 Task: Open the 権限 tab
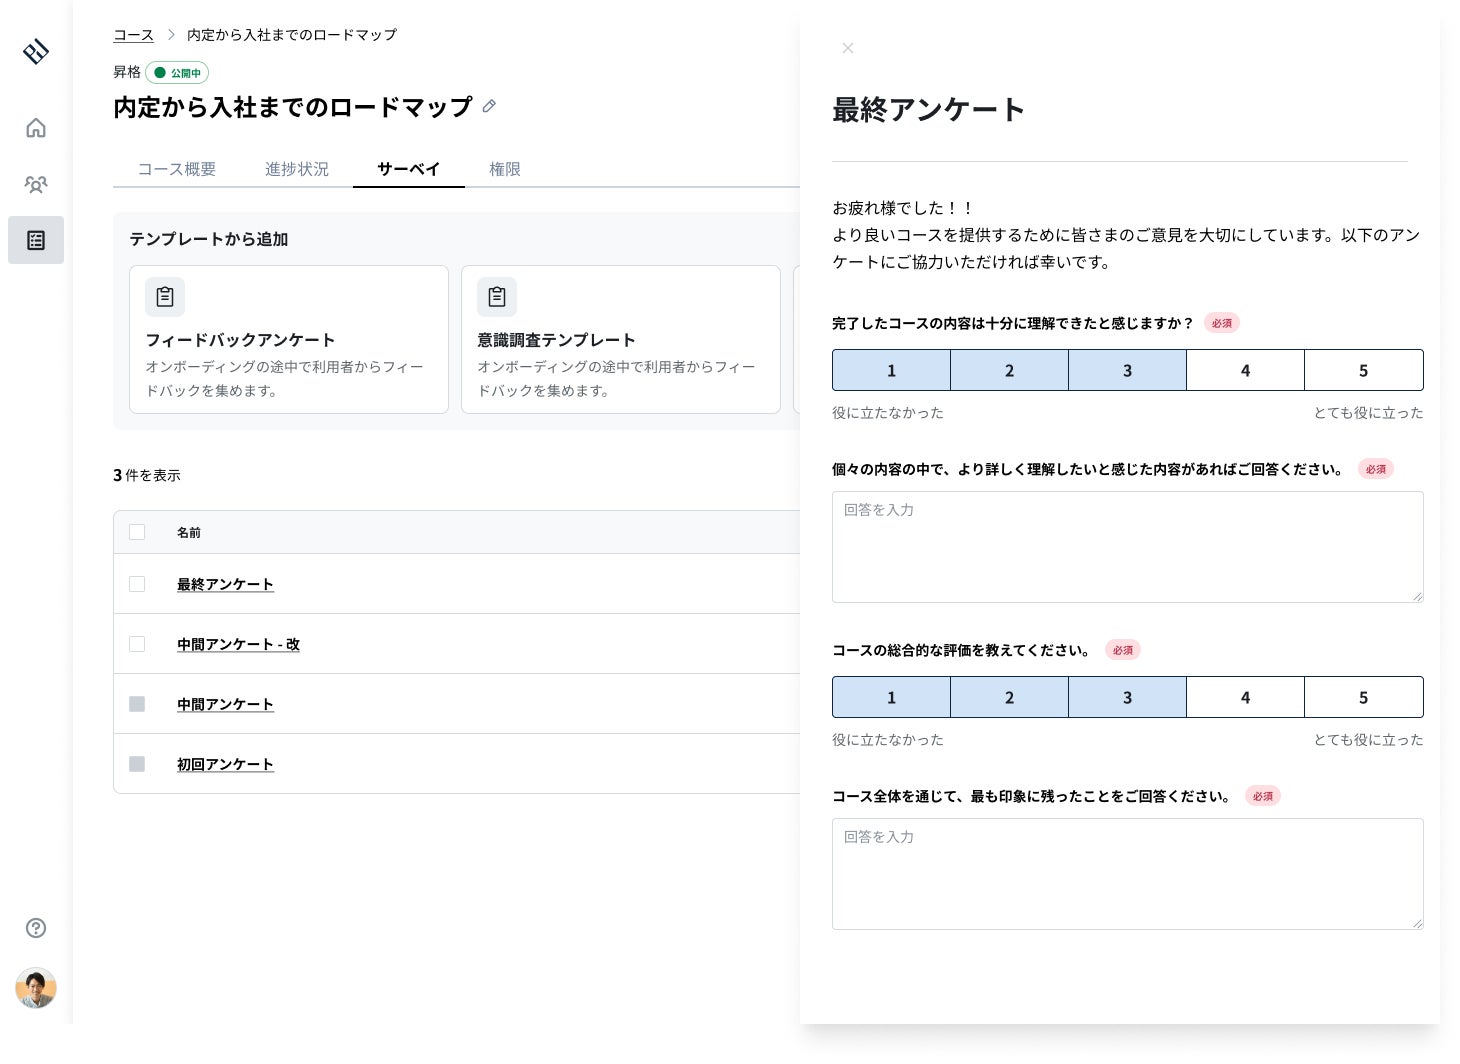pyautogui.click(x=505, y=169)
